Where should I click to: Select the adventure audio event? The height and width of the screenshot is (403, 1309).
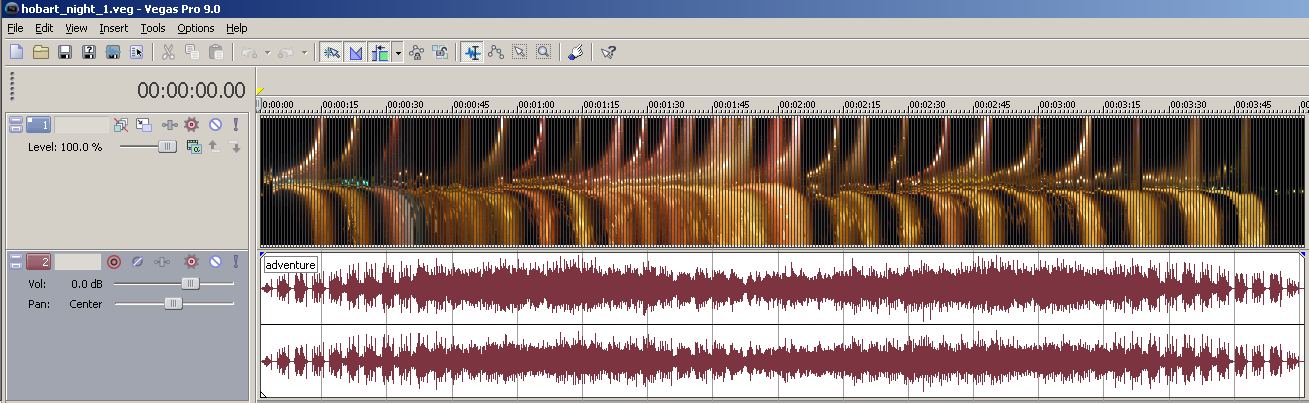point(783,325)
